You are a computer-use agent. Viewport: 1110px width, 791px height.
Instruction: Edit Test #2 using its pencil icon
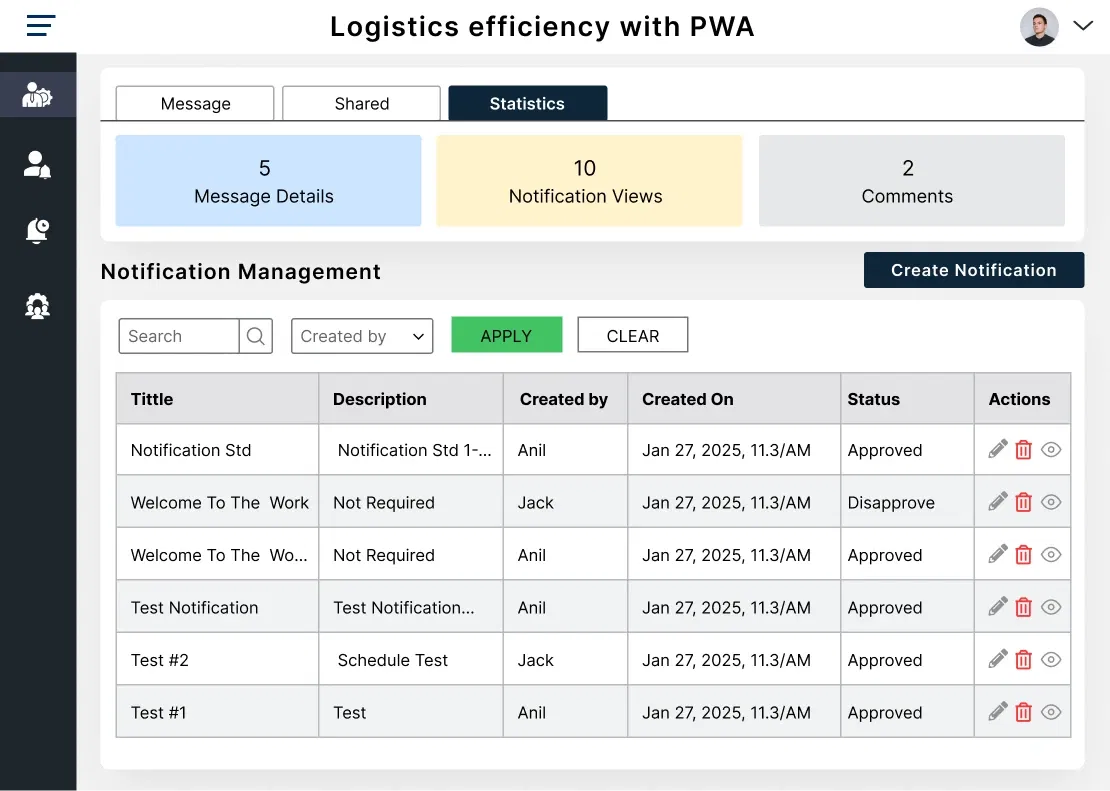(996, 659)
